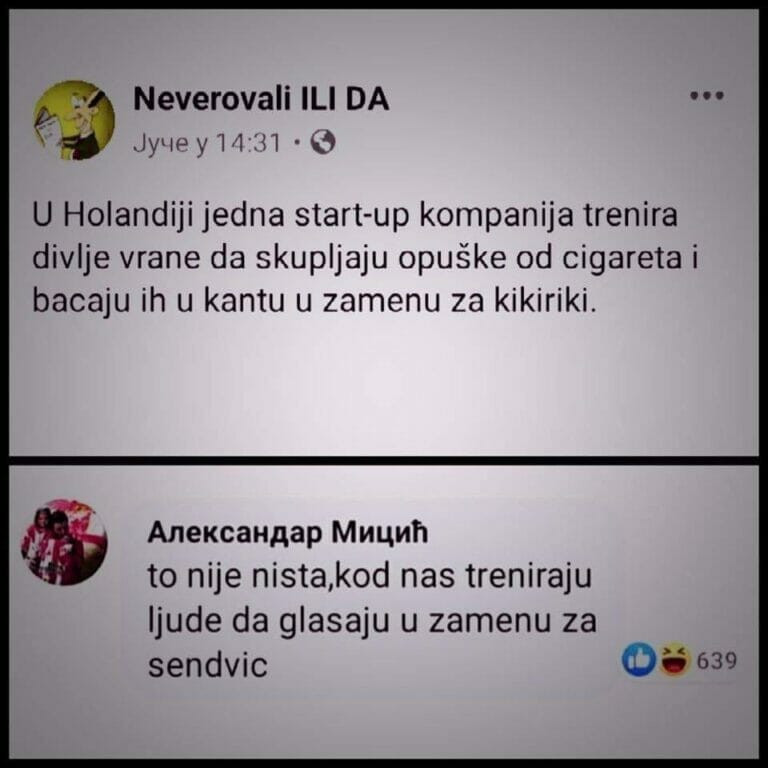Image resolution: width=768 pixels, height=768 pixels.
Task: Open the three-dot post options menu
Action: coord(707,96)
